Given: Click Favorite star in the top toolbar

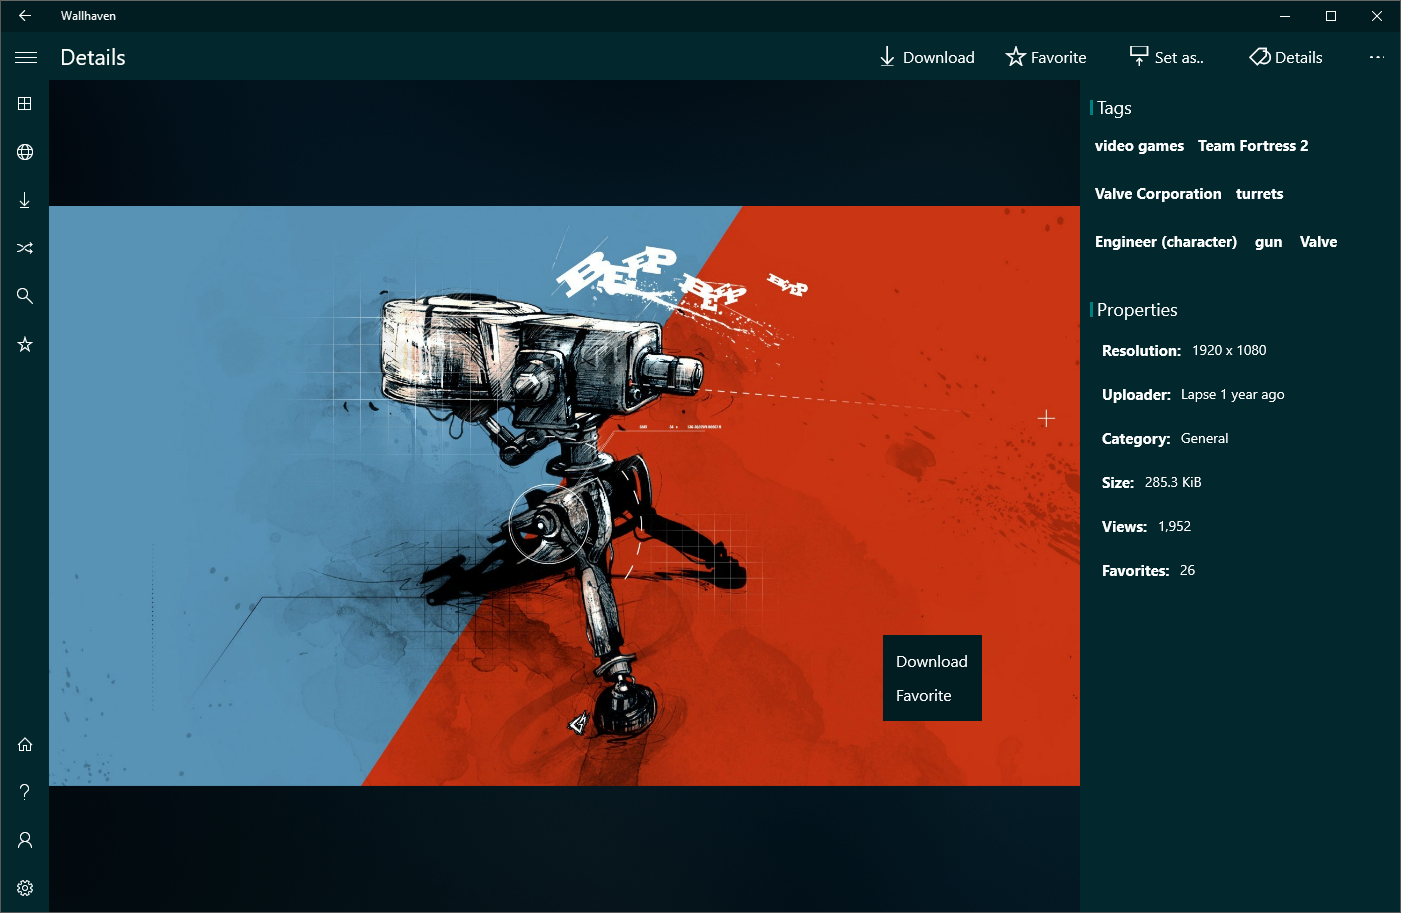Looking at the screenshot, I should (1046, 57).
